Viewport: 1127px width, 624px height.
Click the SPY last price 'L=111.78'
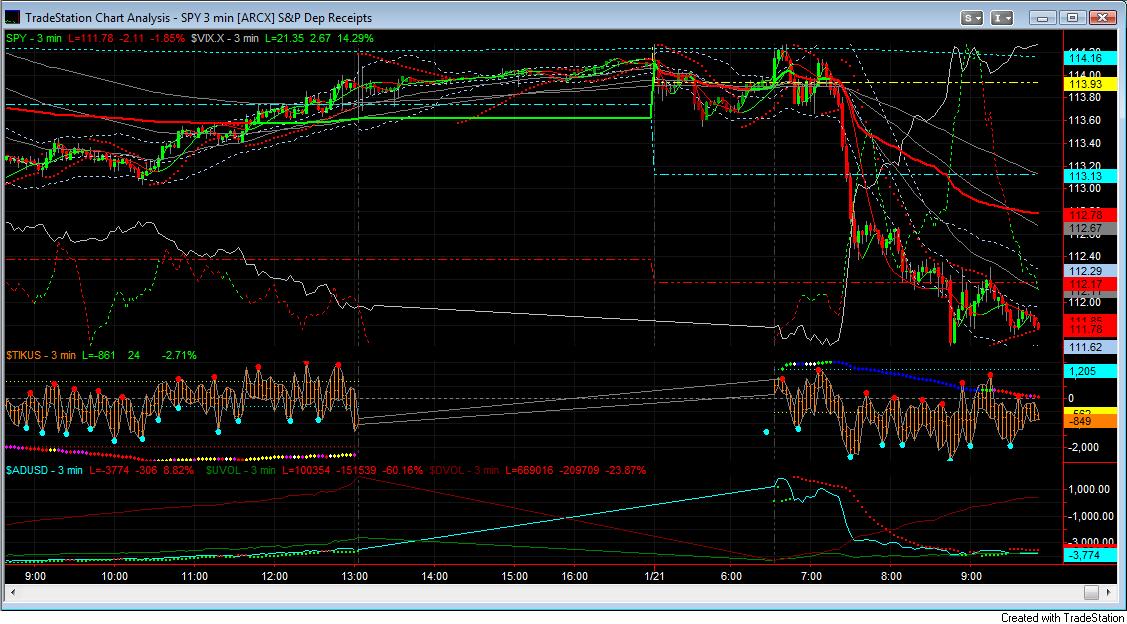tap(93, 37)
